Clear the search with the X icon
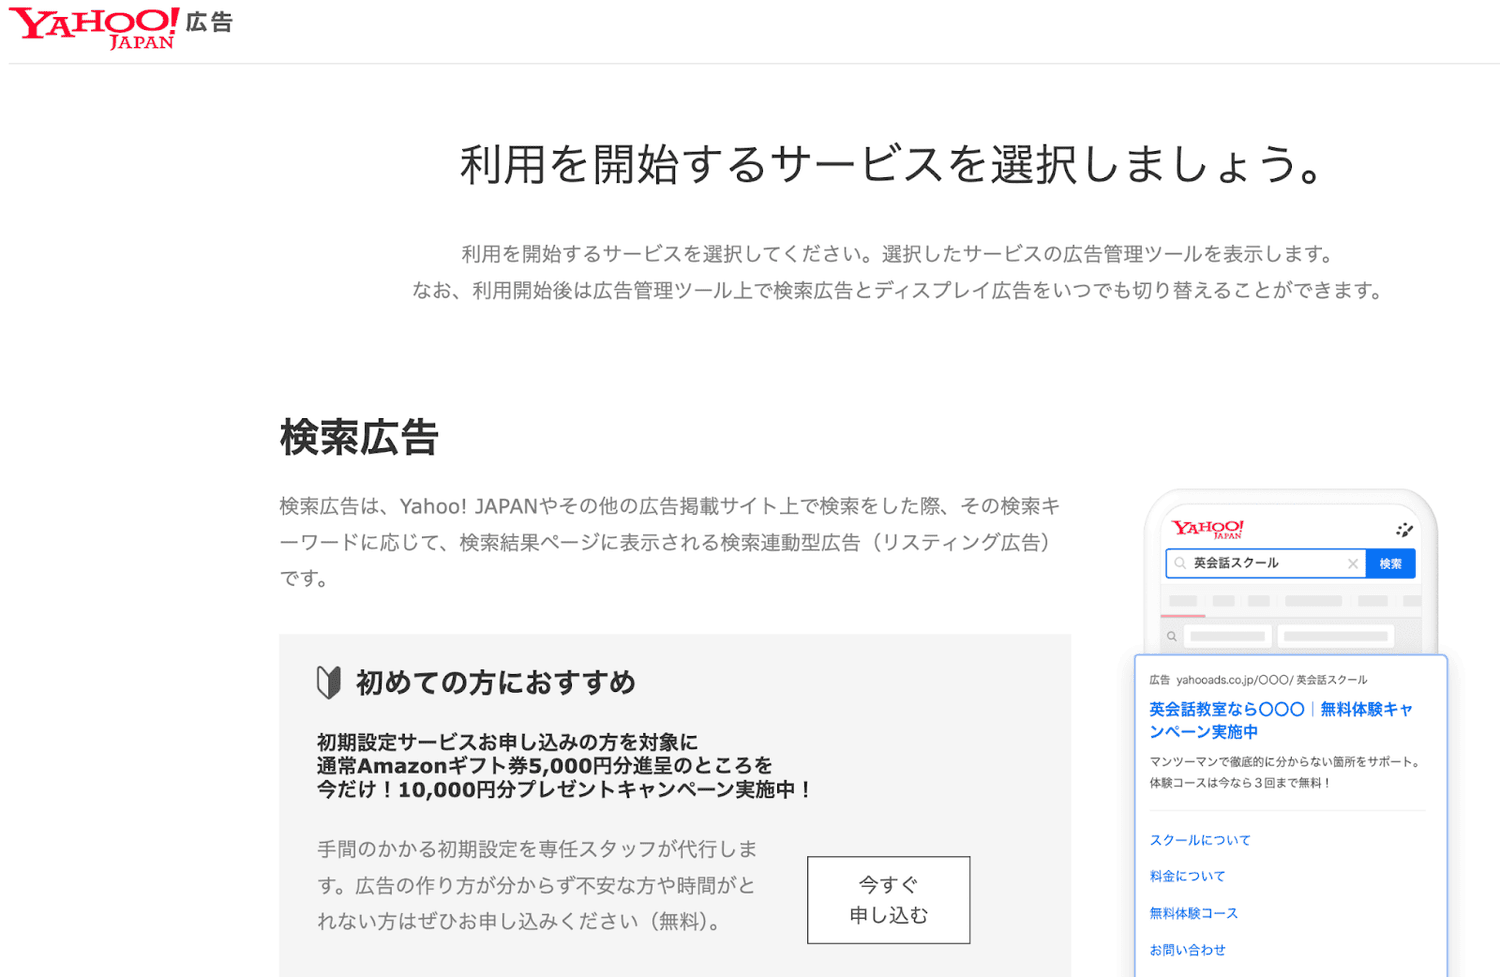The height and width of the screenshot is (977, 1500). (1352, 564)
